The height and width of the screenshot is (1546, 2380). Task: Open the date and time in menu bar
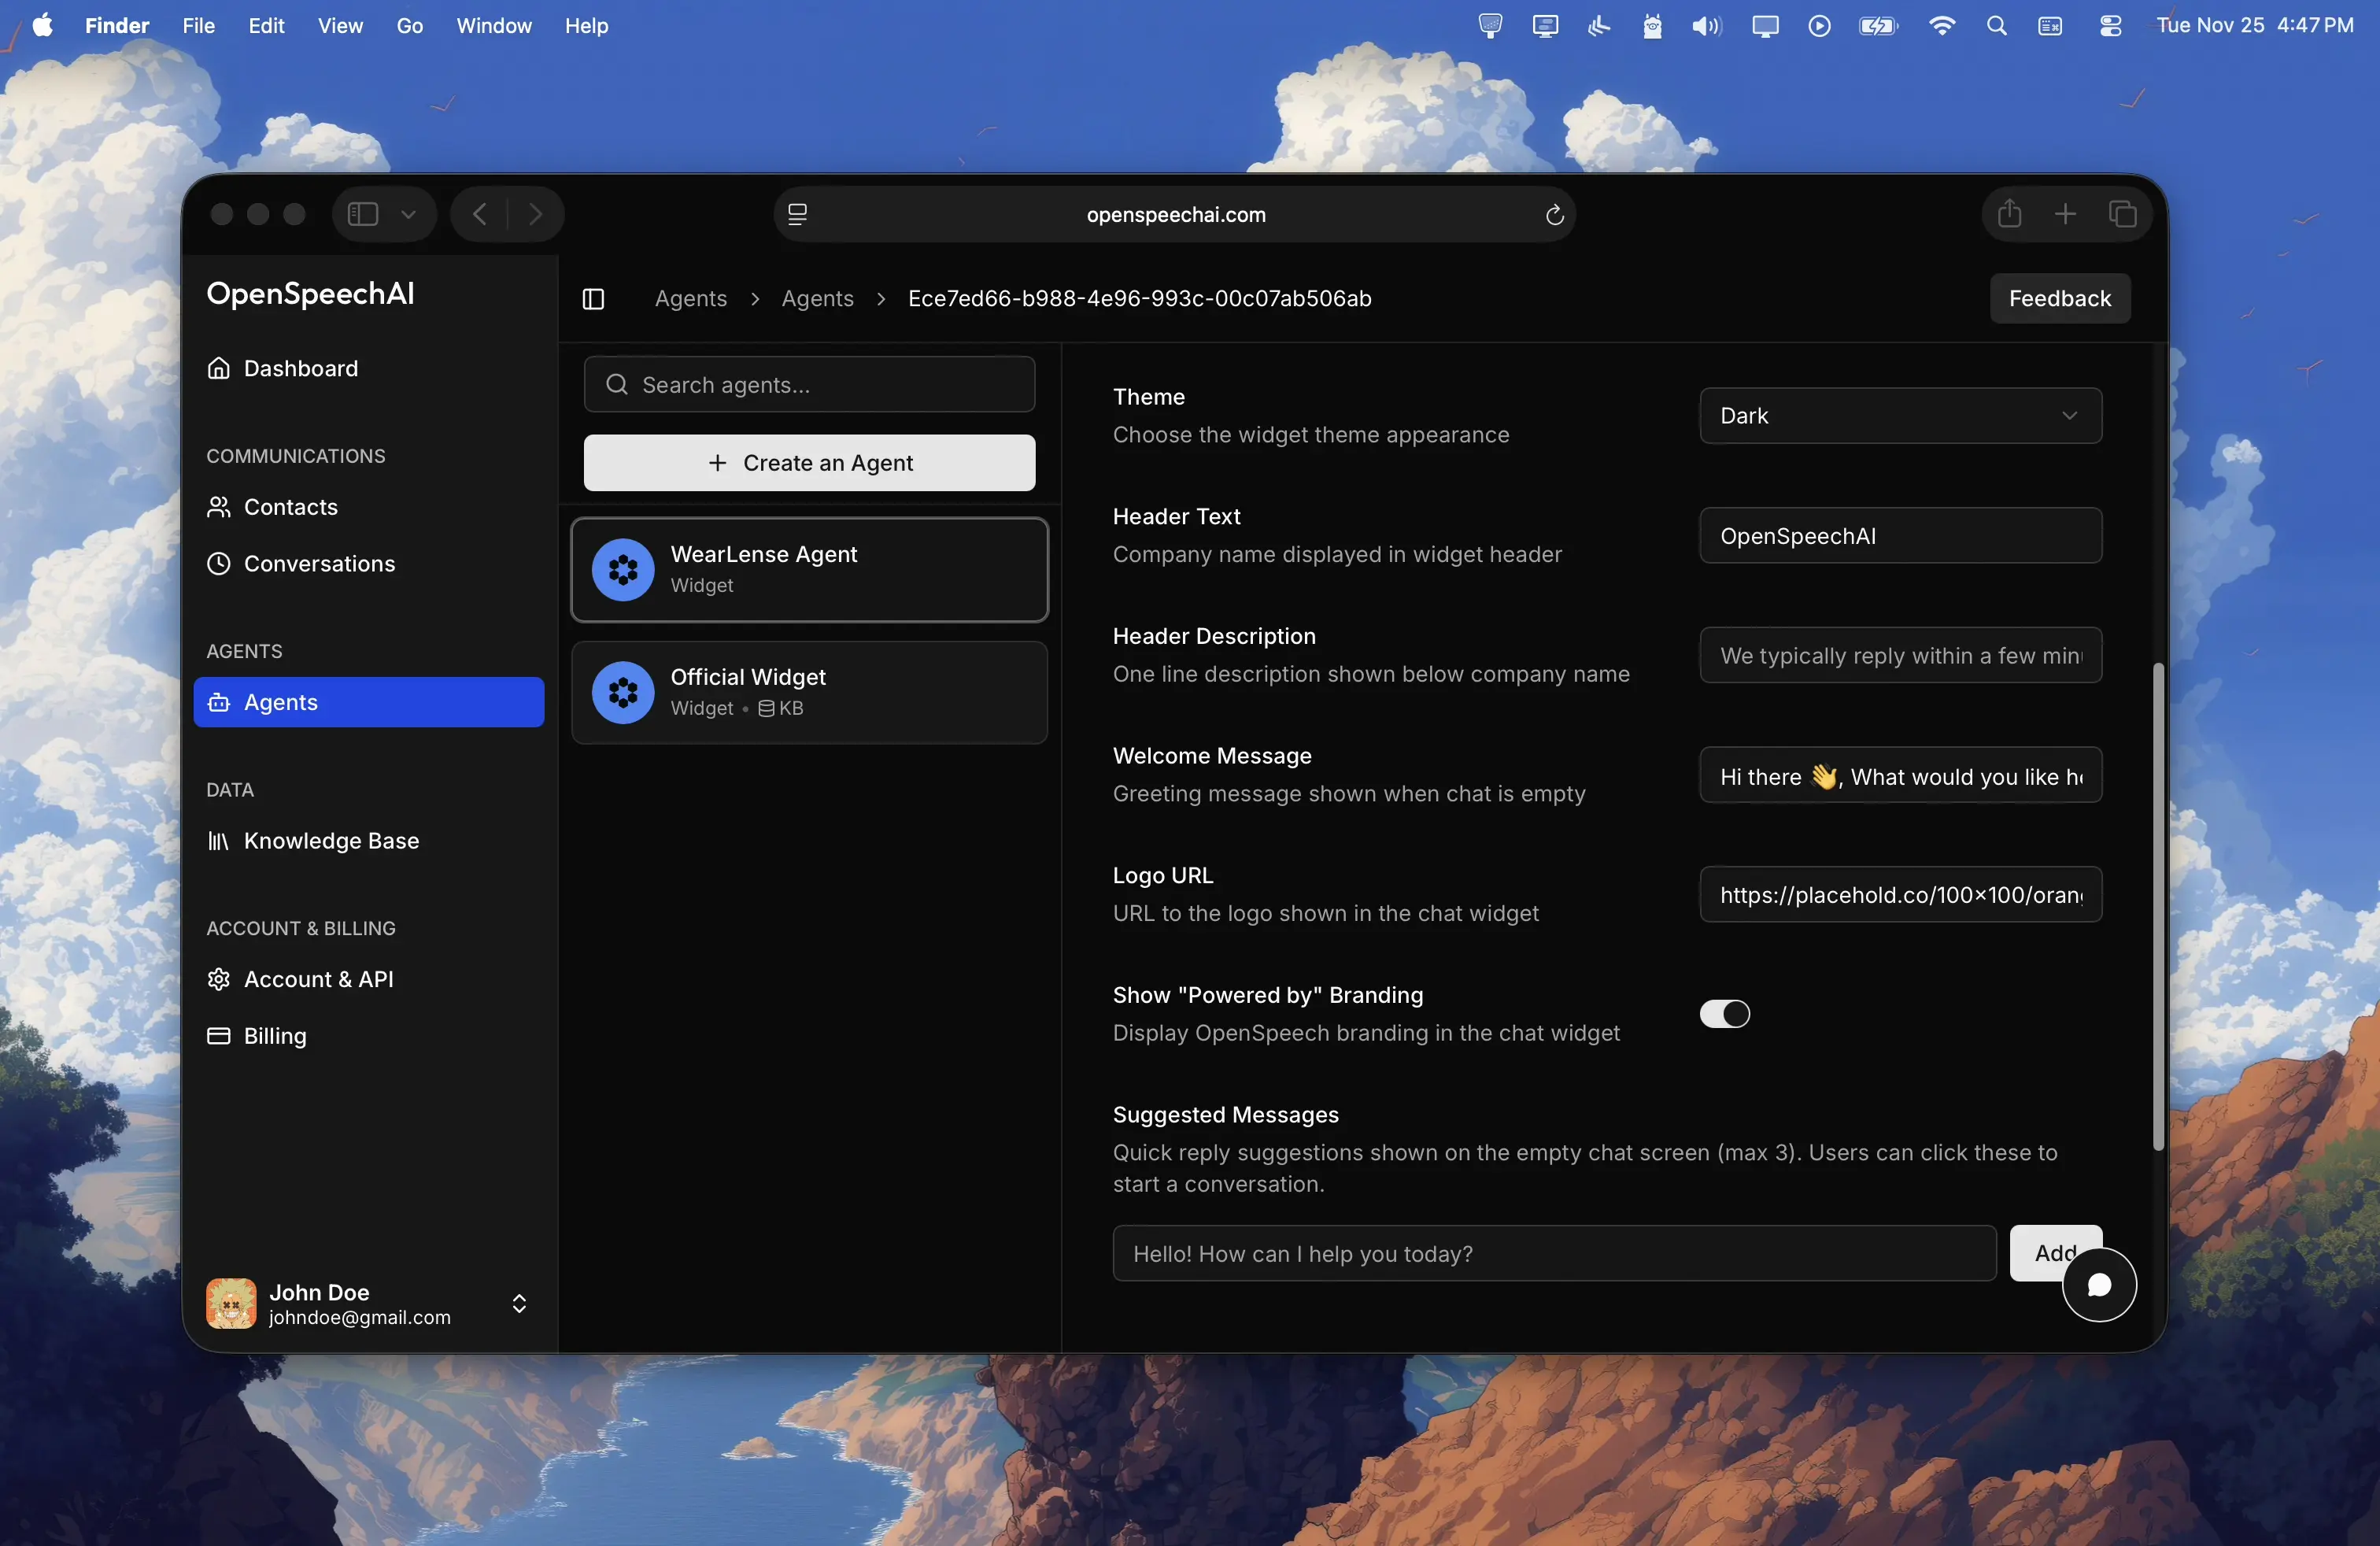click(x=2254, y=26)
